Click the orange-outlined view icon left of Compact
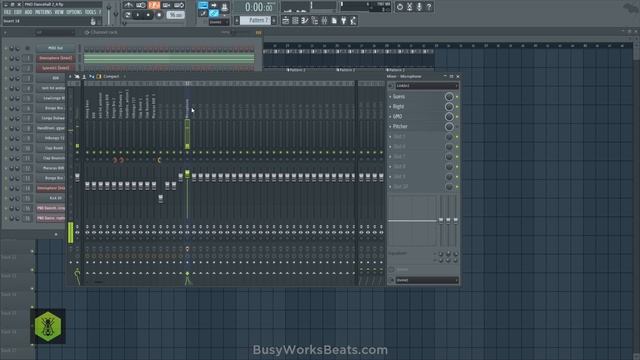Screen dimensions: 640x360 99,76
